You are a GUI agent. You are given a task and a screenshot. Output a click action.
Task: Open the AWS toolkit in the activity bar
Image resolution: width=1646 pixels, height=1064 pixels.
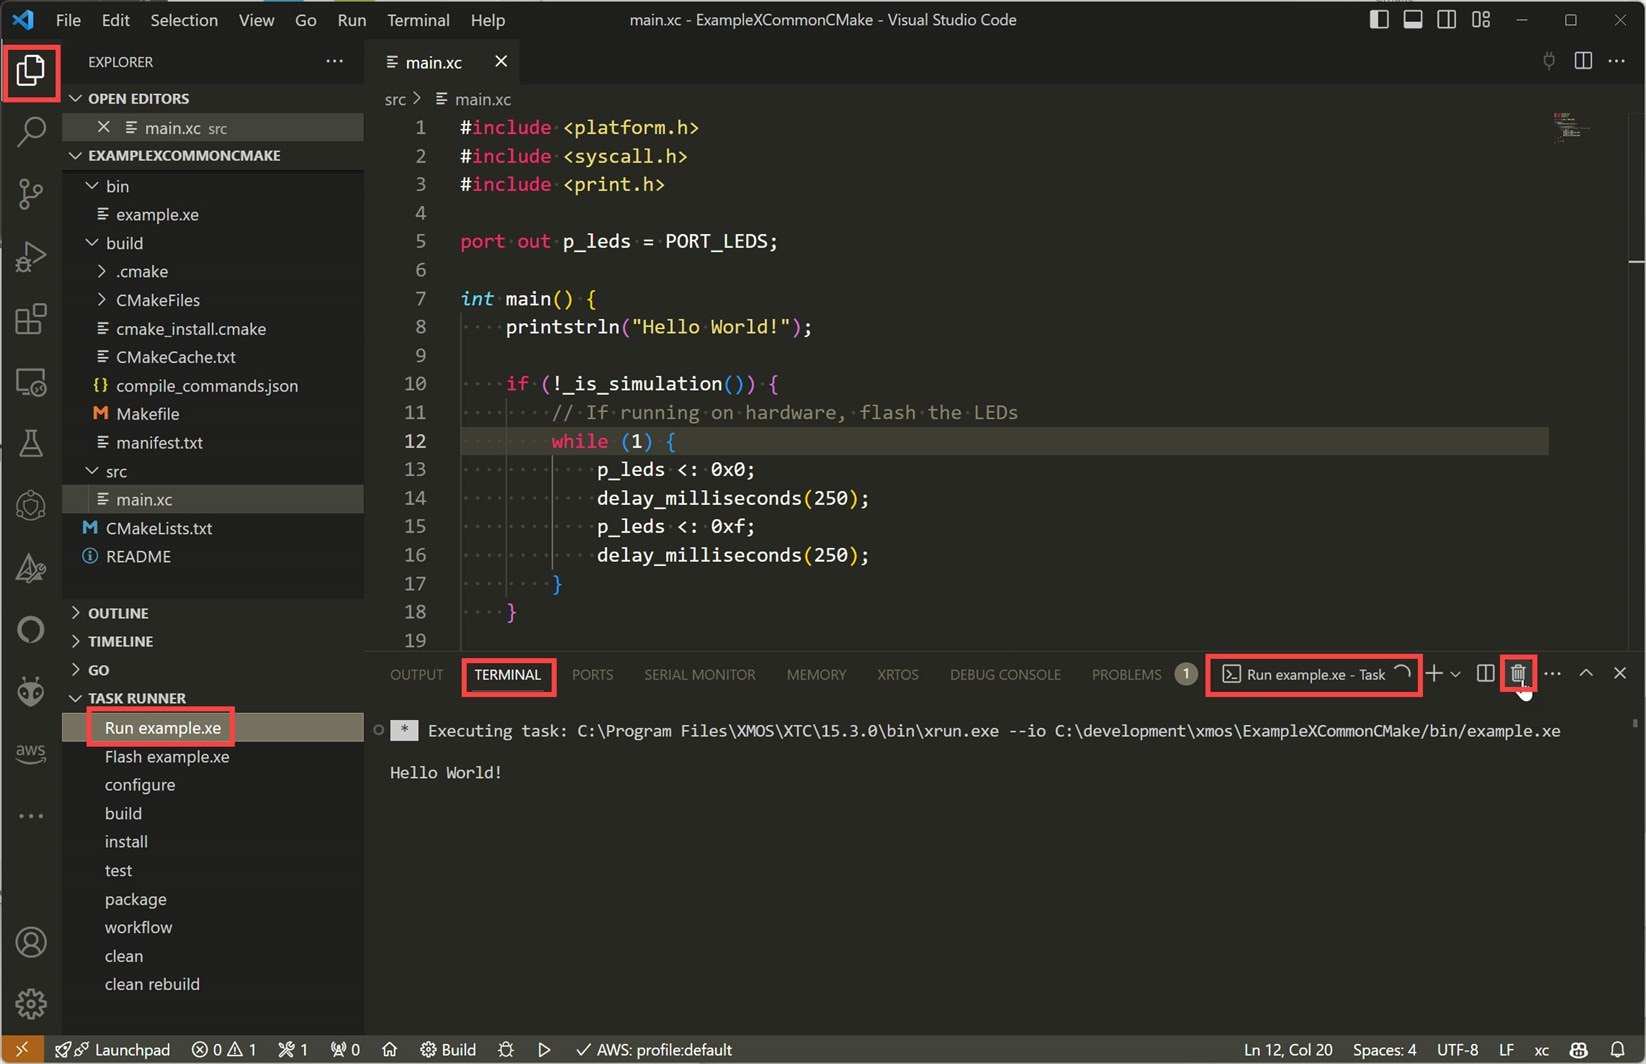point(31,752)
